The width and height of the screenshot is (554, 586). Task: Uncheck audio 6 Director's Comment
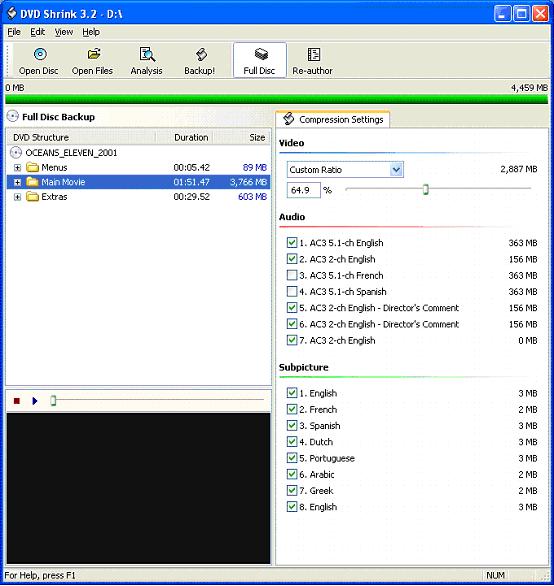[x=292, y=324]
